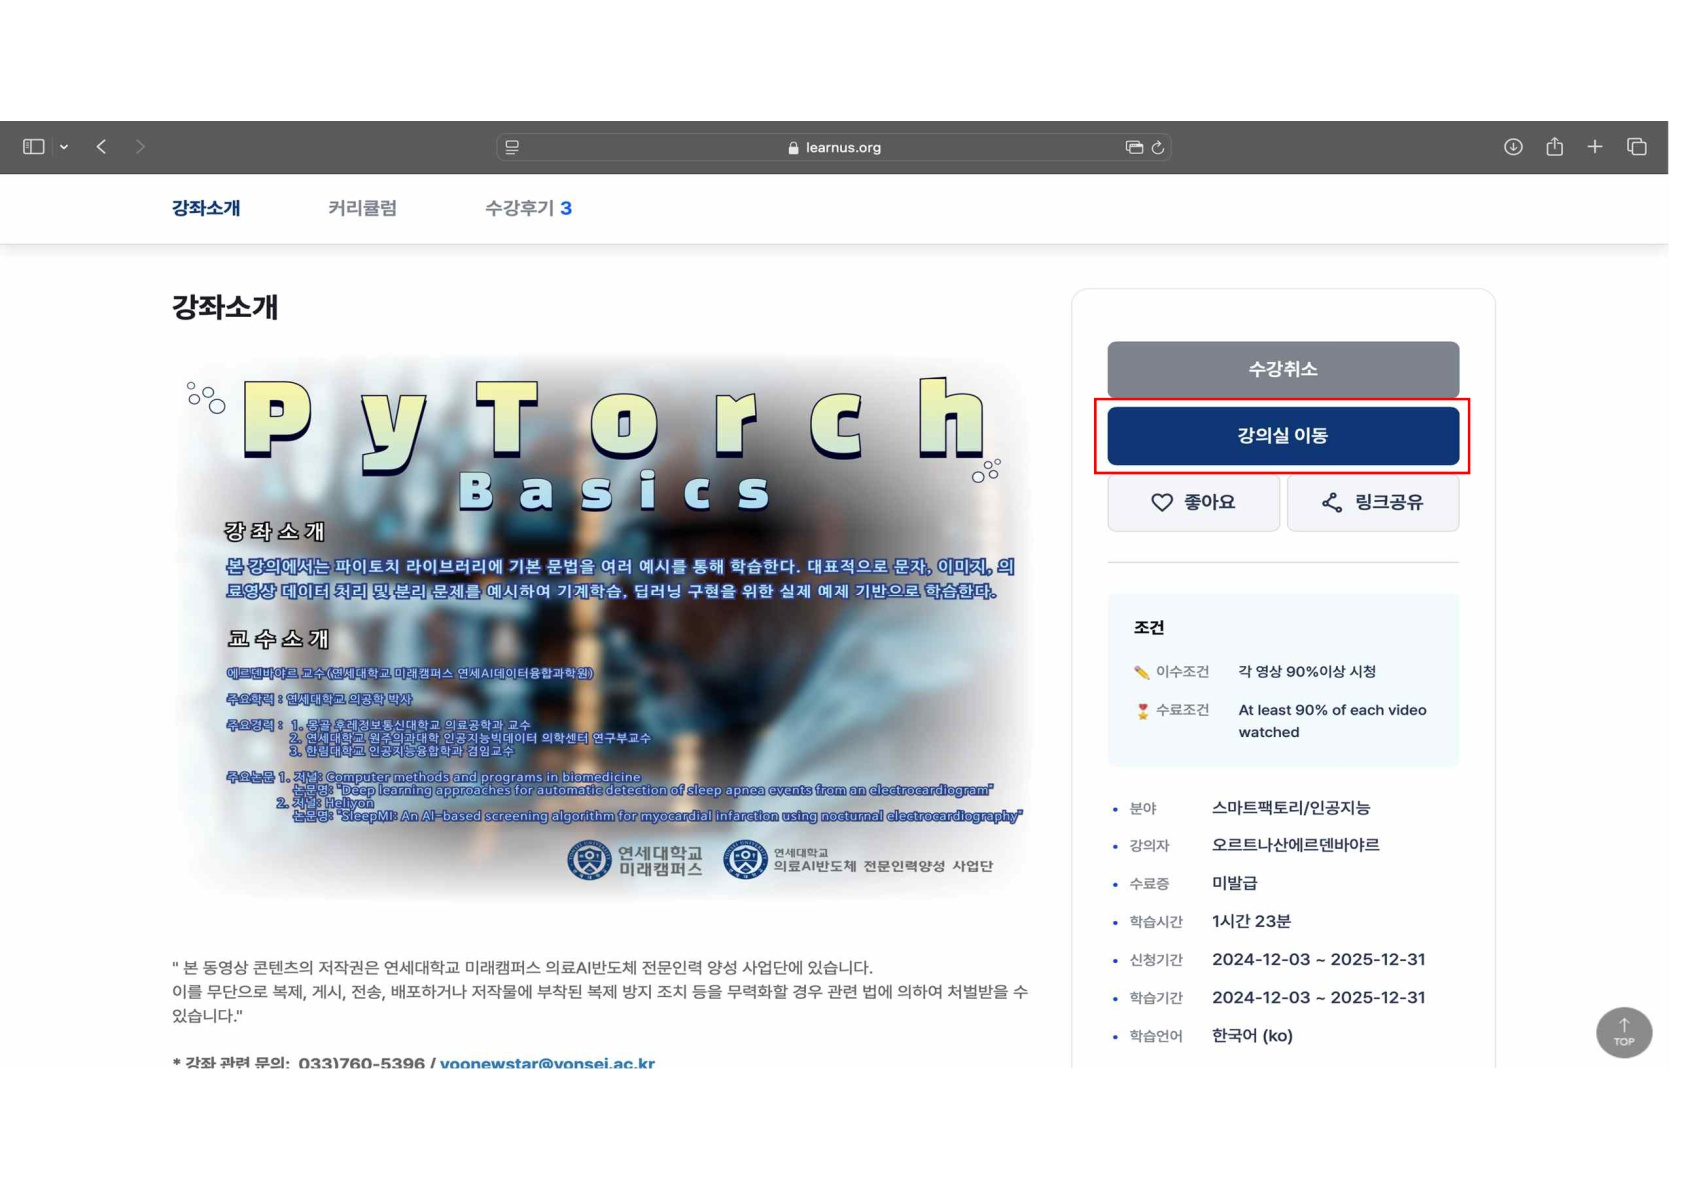This screenshot has height=1190, width=1682.
Task: Reload the learnus.org page
Action: pos(1157,146)
